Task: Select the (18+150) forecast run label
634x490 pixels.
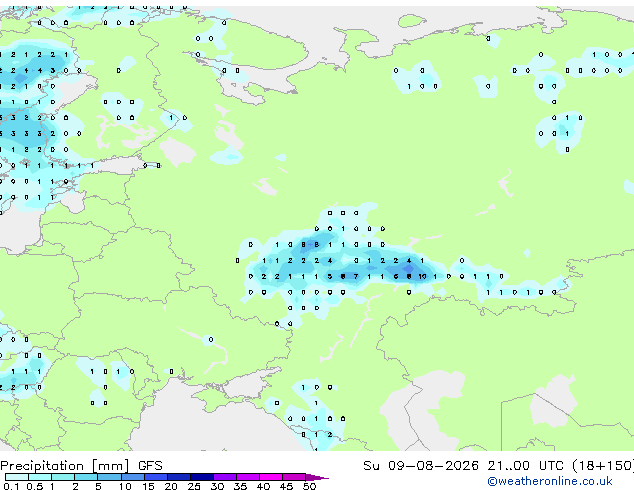Action: (x=603, y=466)
